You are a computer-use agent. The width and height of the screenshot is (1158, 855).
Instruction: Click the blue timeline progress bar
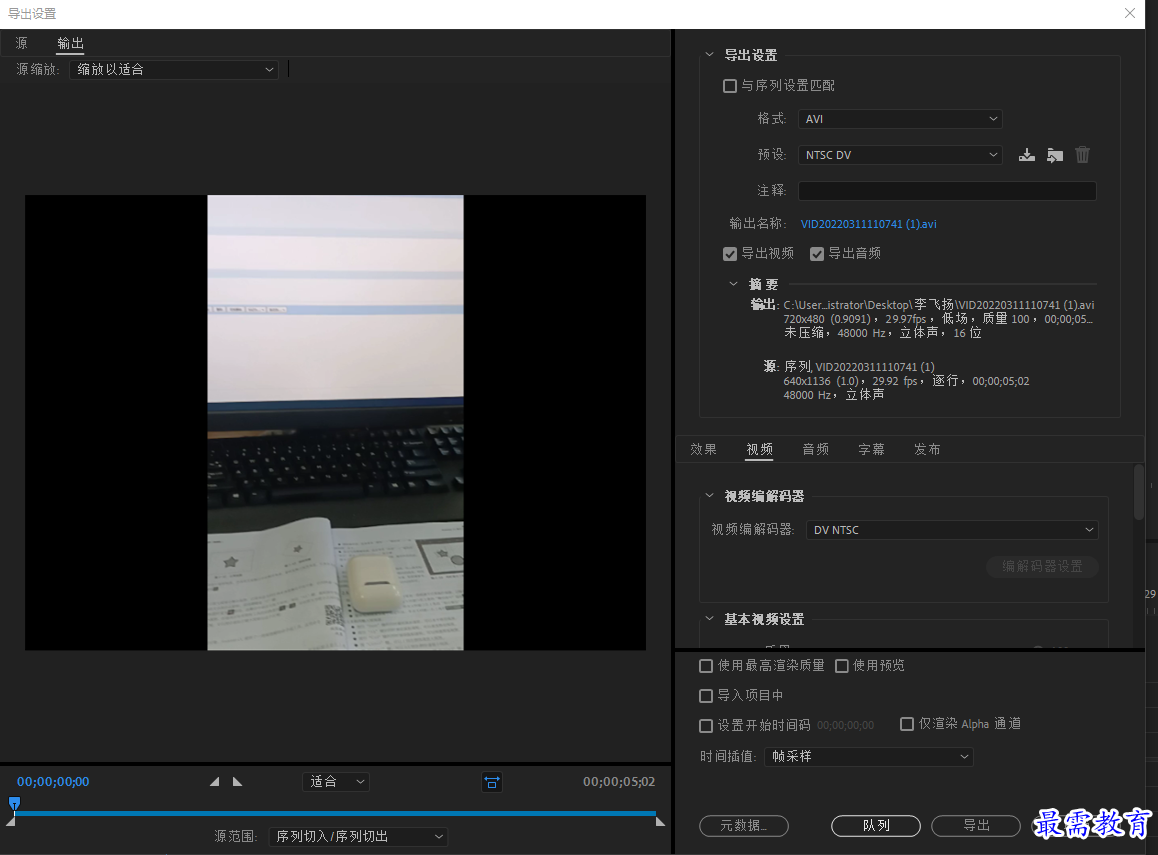click(x=335, y=813)
